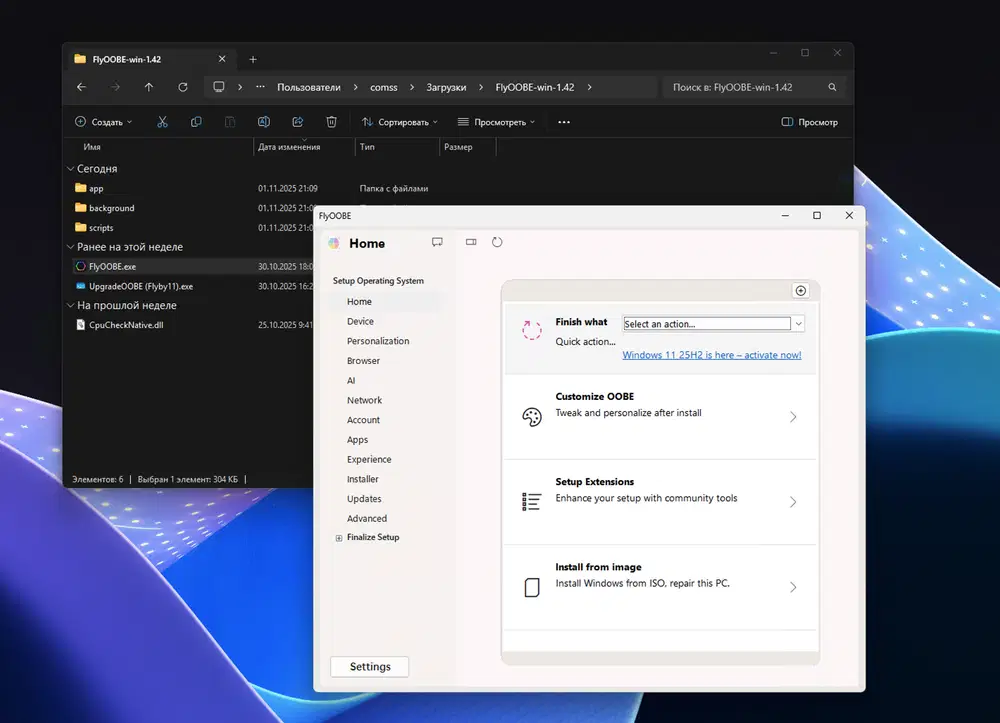Click the Settings button
This screenshot has width=1000, height=723.
point(369,666)
